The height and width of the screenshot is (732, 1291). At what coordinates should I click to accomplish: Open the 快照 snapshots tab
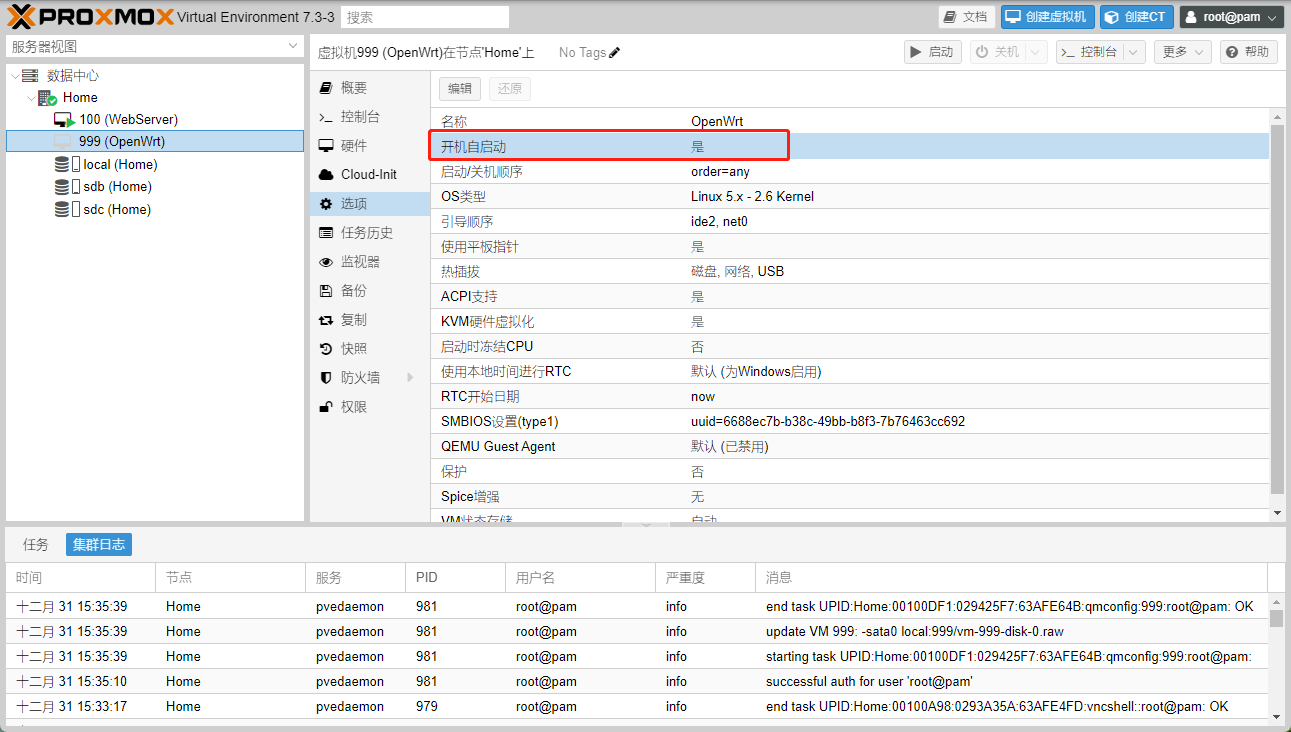(x=370, y=349)
